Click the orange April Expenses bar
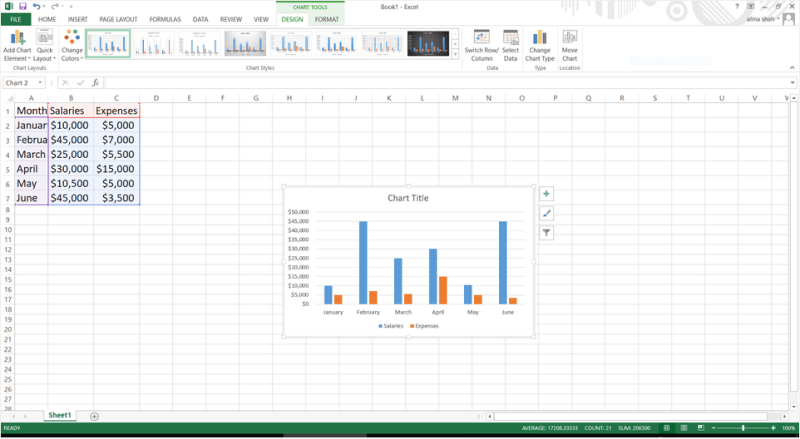Viewport: 800px width, 439px height. tap(443, 290)
